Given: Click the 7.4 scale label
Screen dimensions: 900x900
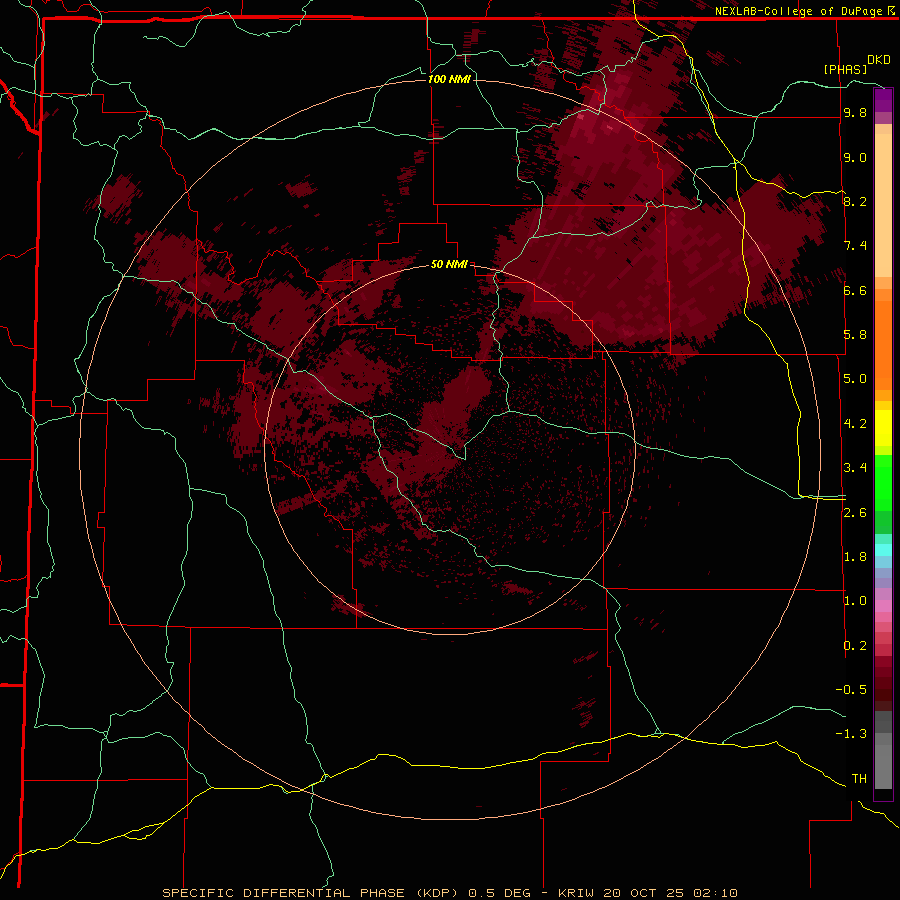Looking at the screenshot, I should pos(855,246).
